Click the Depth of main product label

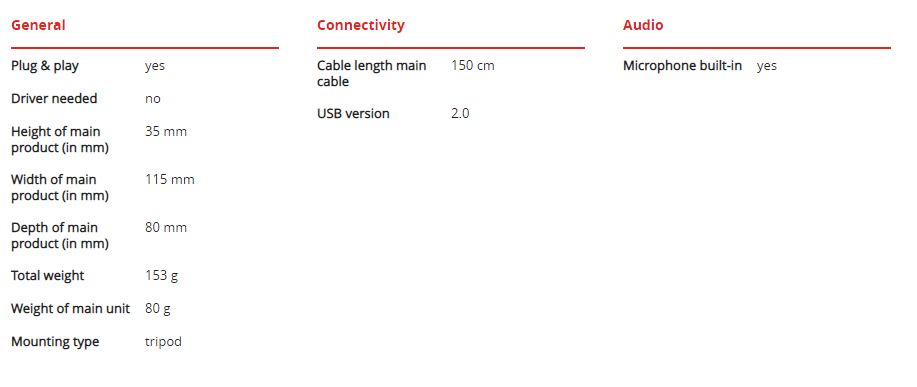[x=60, y=236]
